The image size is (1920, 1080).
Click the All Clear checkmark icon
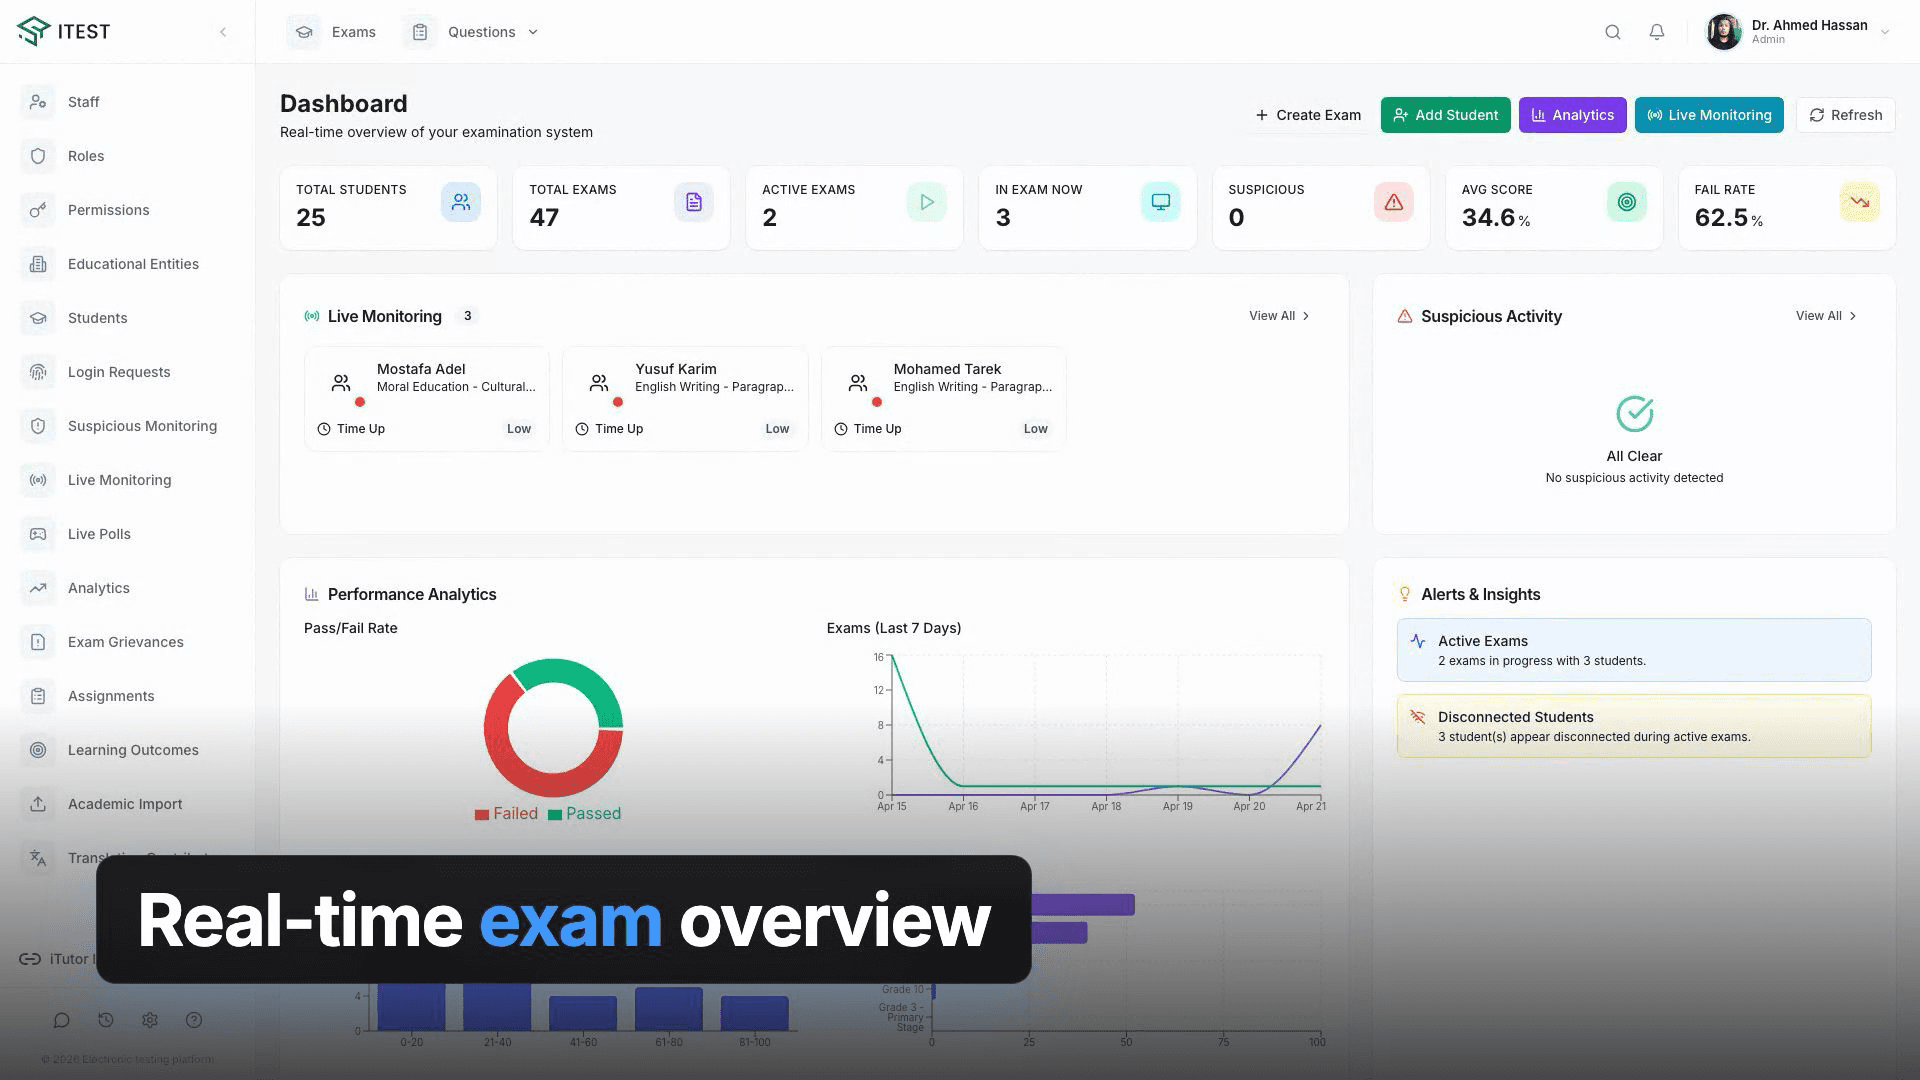point(1635,414)
